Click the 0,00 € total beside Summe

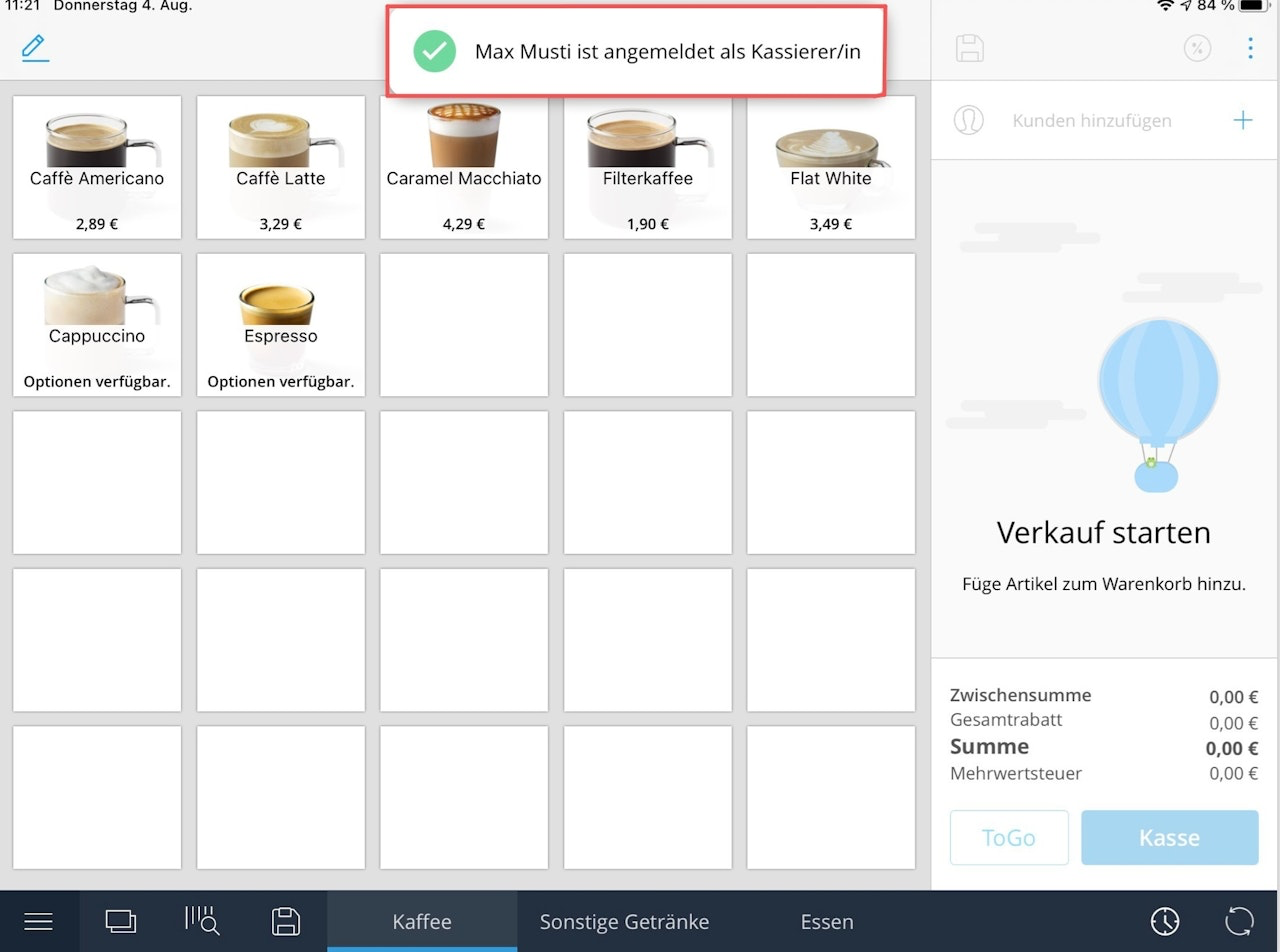(1232, 748)
